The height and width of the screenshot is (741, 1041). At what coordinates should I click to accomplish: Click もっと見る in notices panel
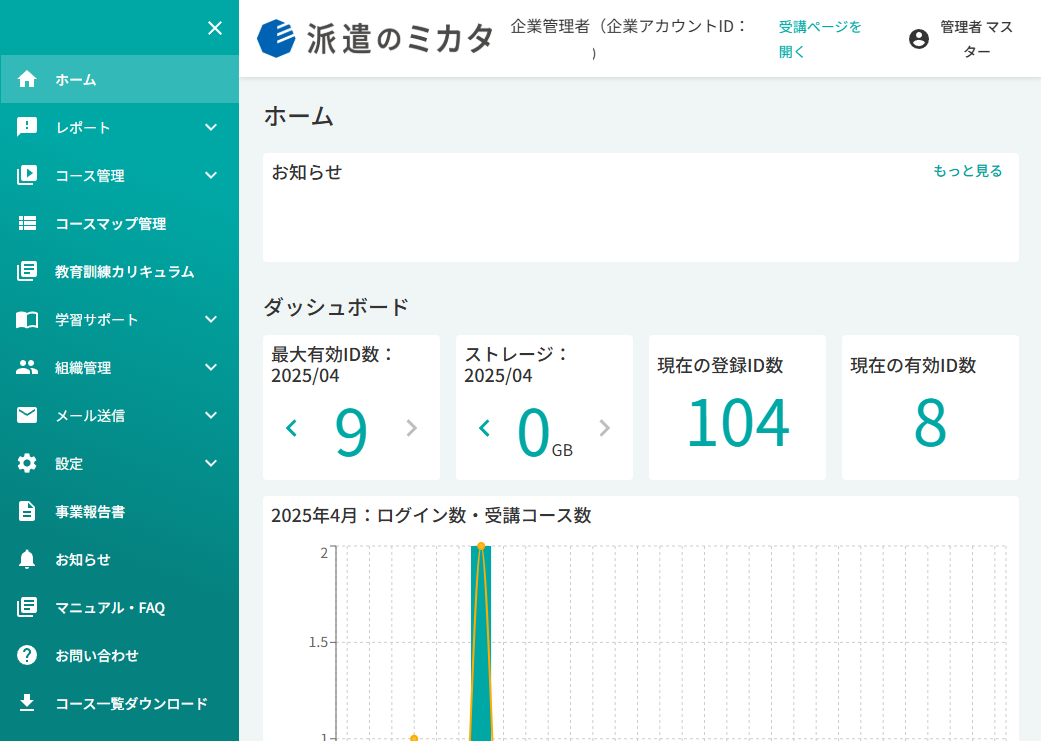coord(967,171)
